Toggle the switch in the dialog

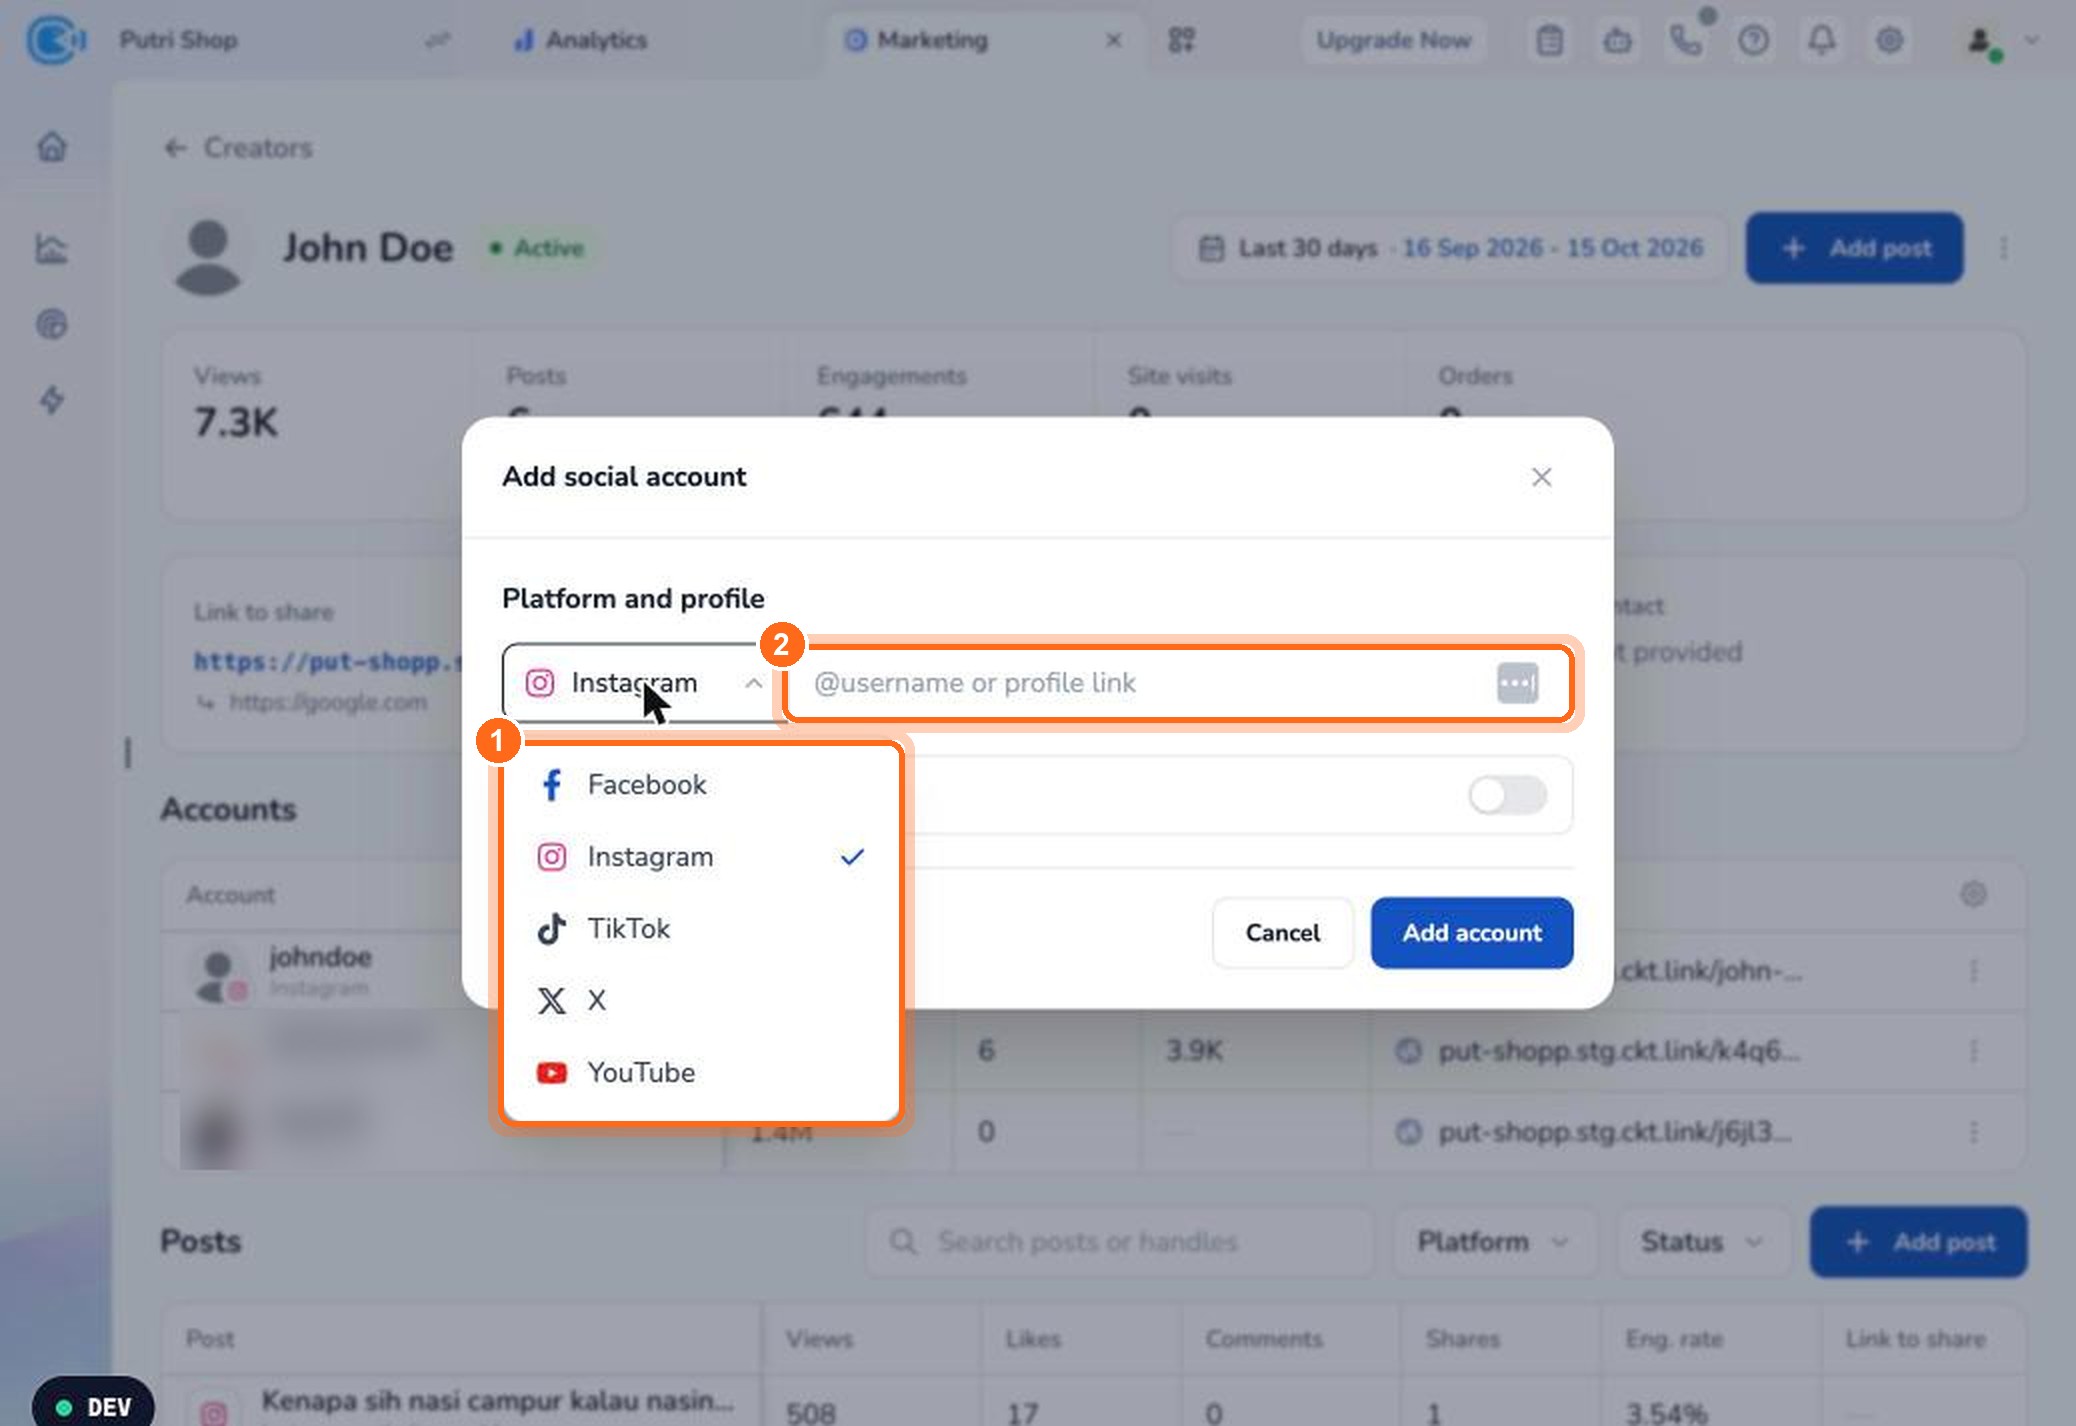tap(1507, 796)
